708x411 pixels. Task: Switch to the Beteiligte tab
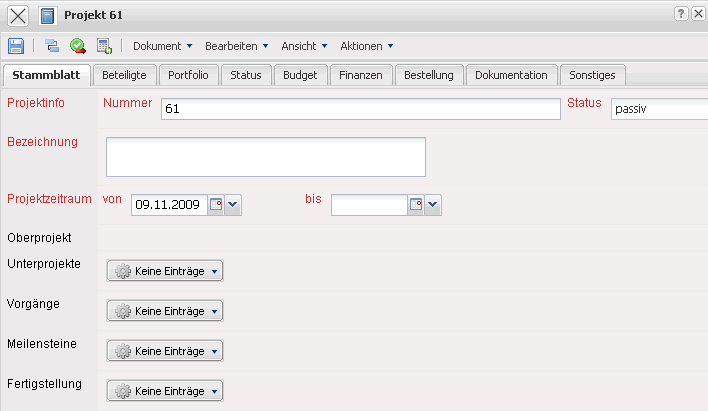tap(125, 75)
